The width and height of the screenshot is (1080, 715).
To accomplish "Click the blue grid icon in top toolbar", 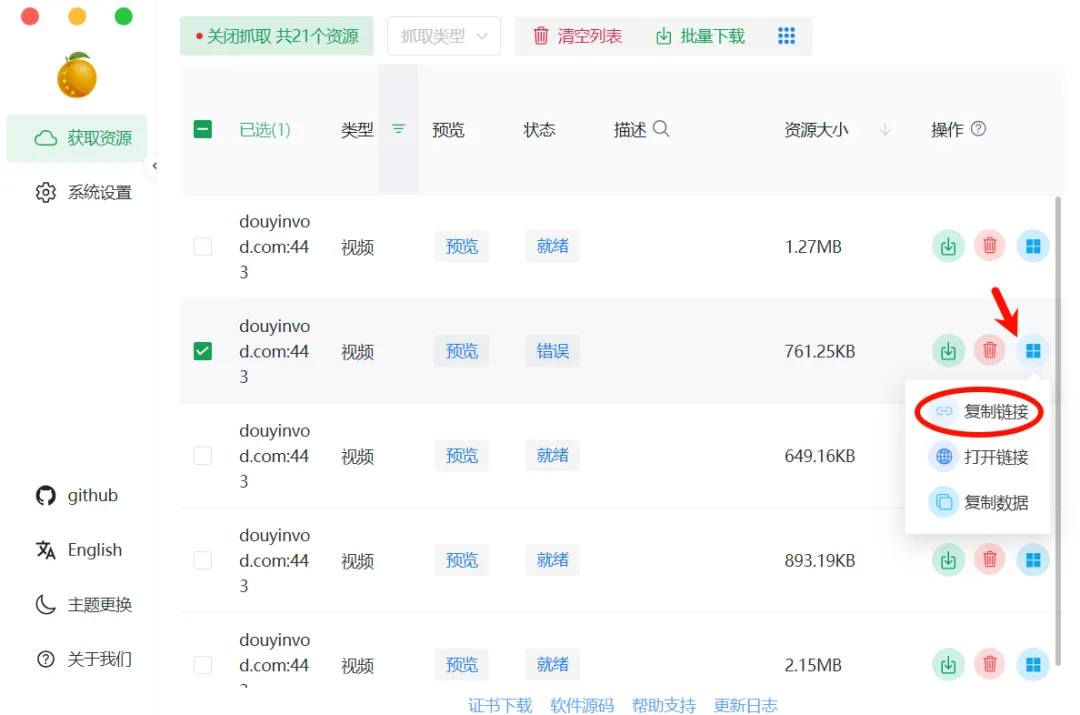I will [x=786, y=36].
